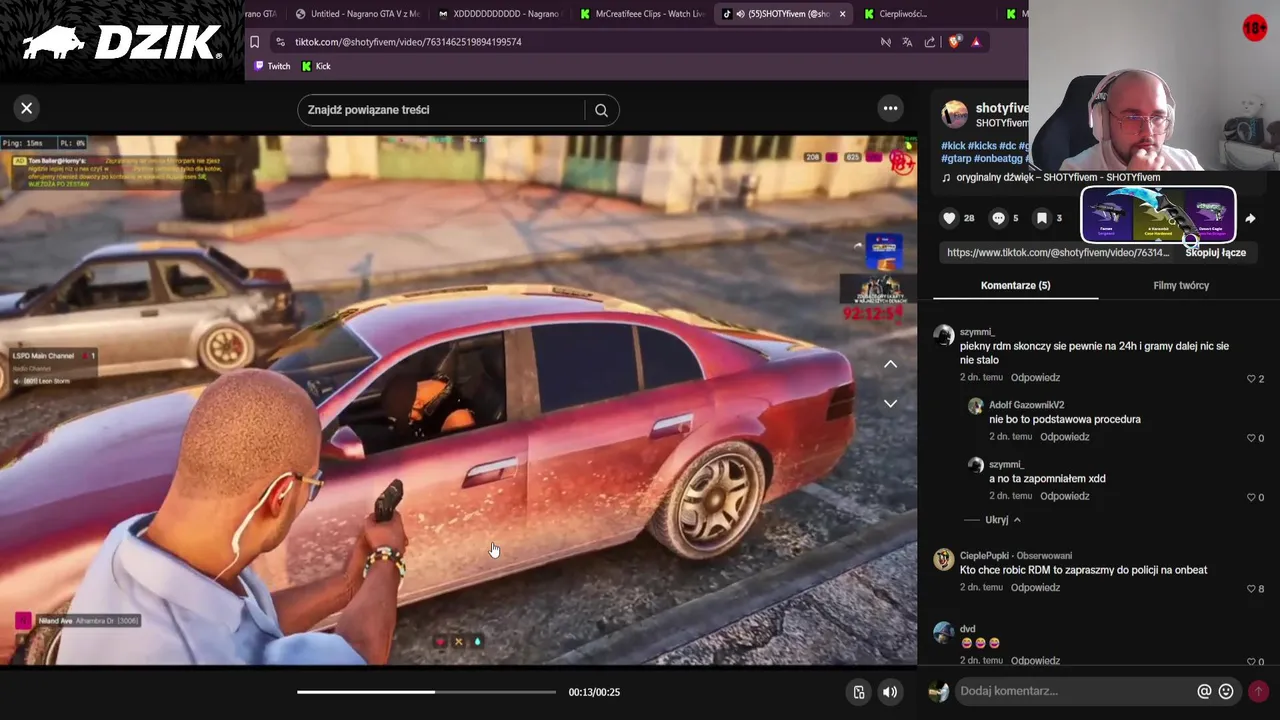Open Brave Shields lion icon
The image size is (1280, 720).
954,42
